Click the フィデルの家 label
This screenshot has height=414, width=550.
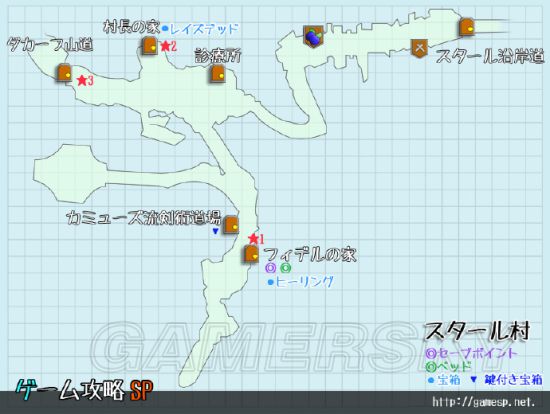coord(310,254)
